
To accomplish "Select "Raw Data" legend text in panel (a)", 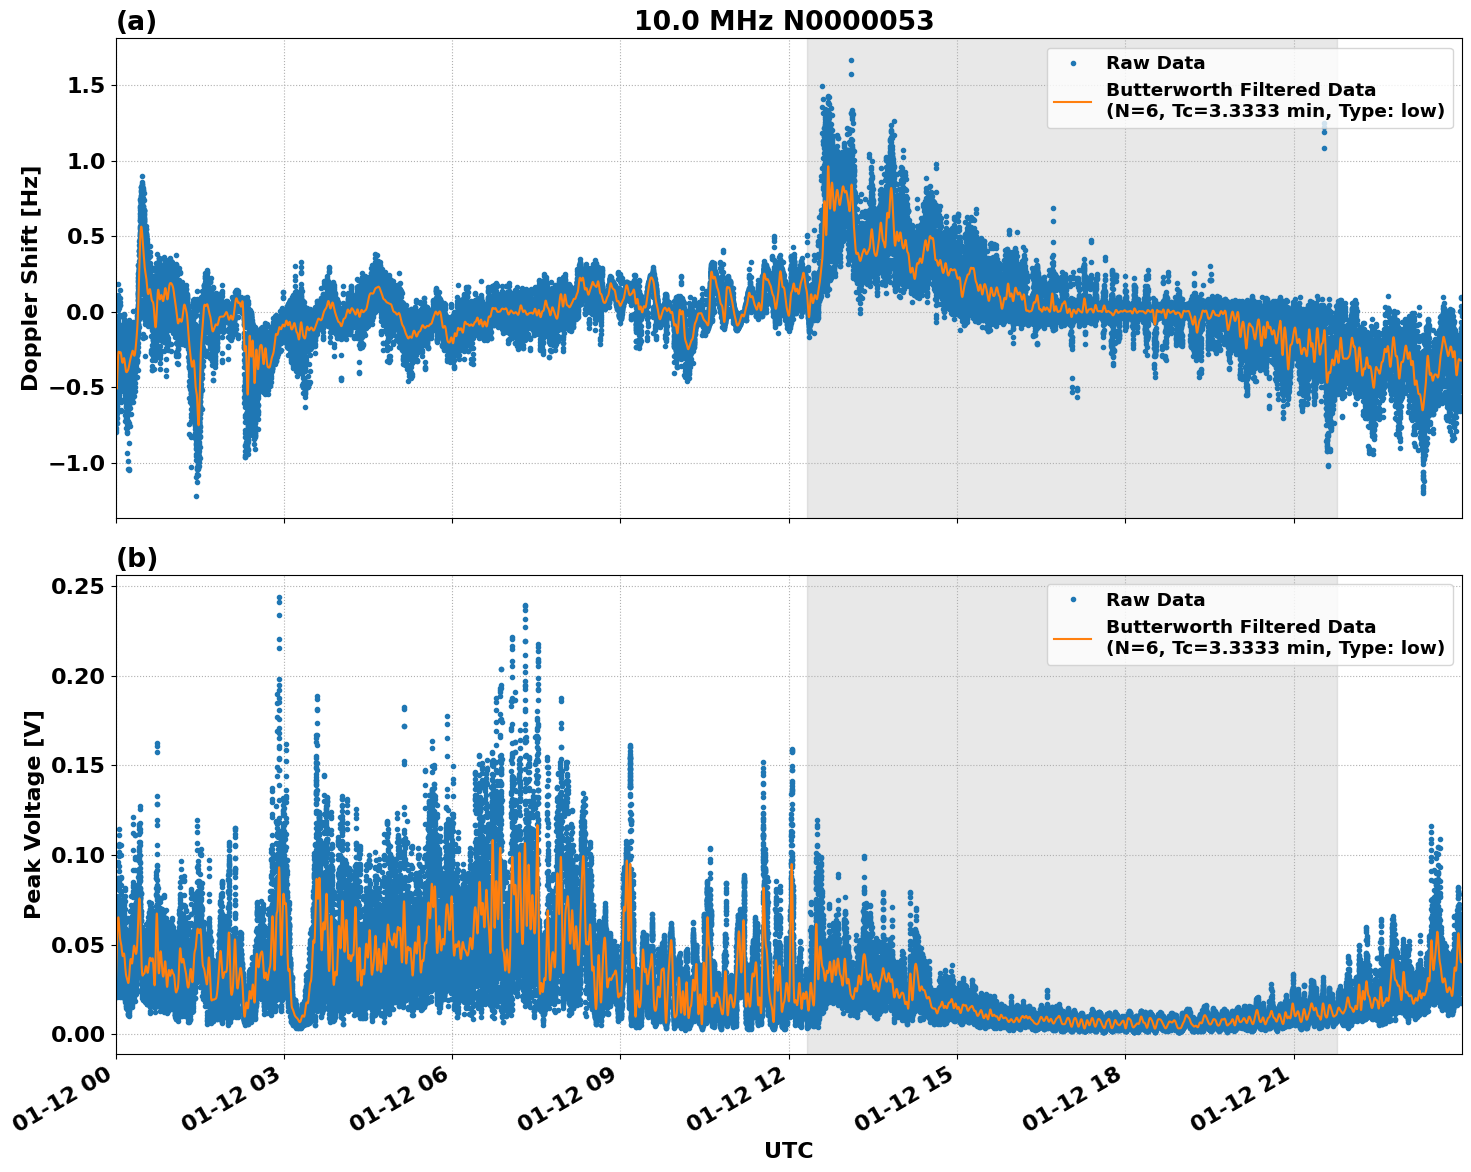I will [x=1155, y=63].
